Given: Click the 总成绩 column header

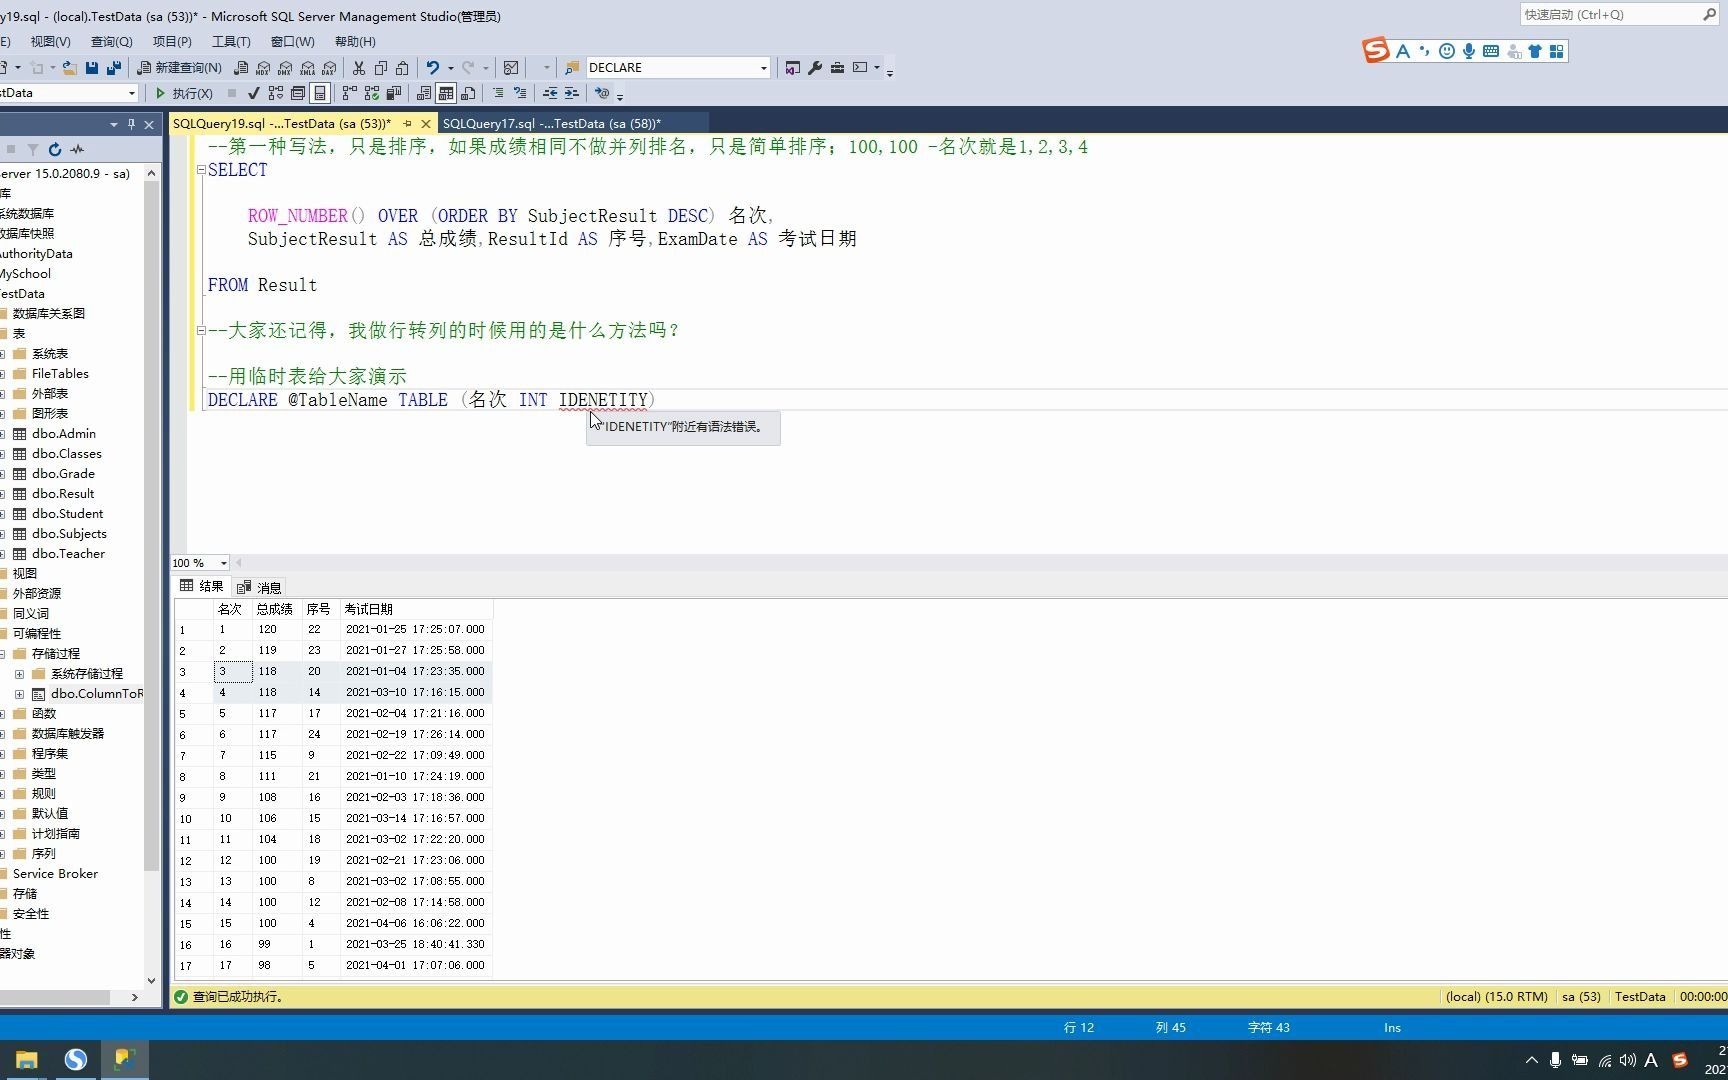Looking at the screenshot, I should click(274, 609).
